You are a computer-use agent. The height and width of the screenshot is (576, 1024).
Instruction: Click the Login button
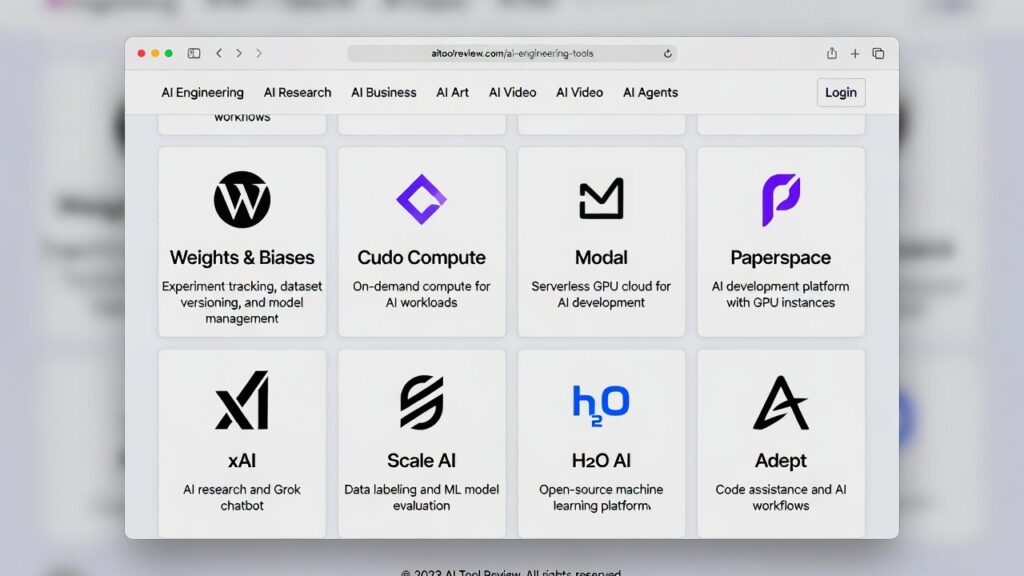point(840,93)
